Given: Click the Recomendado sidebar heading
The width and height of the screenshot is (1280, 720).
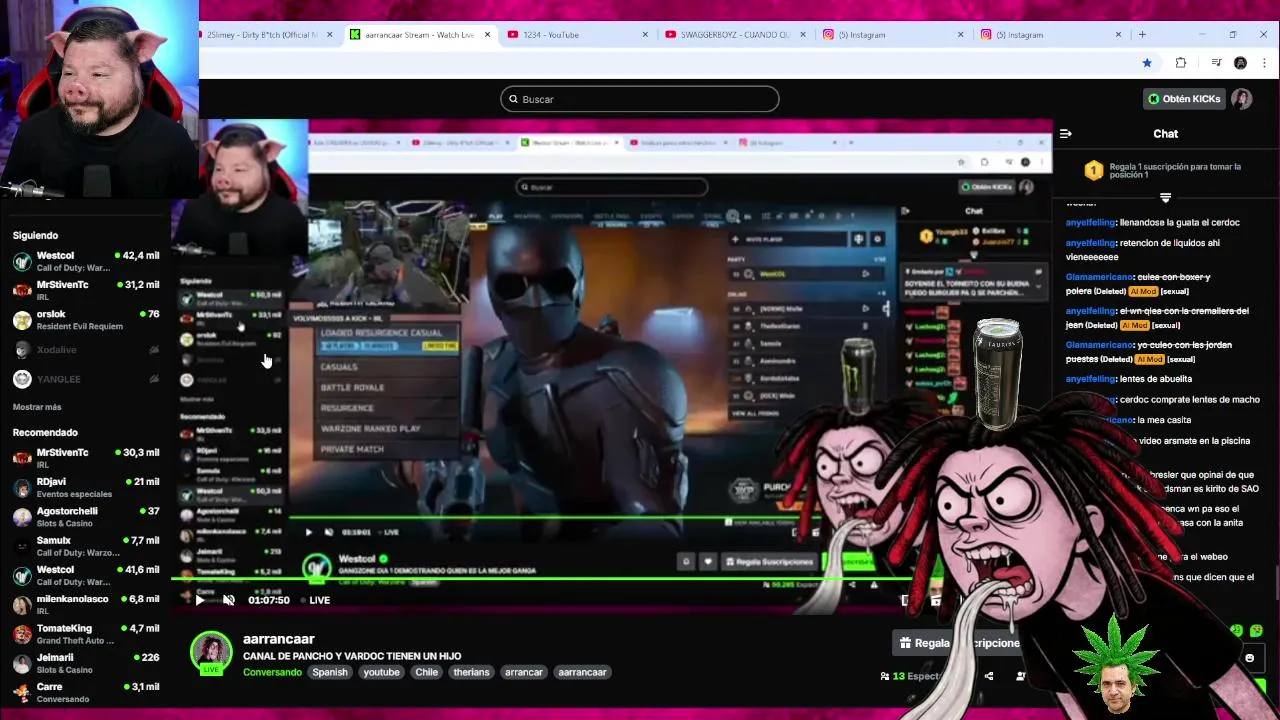Looking at the screenshot, I should 45,432.
